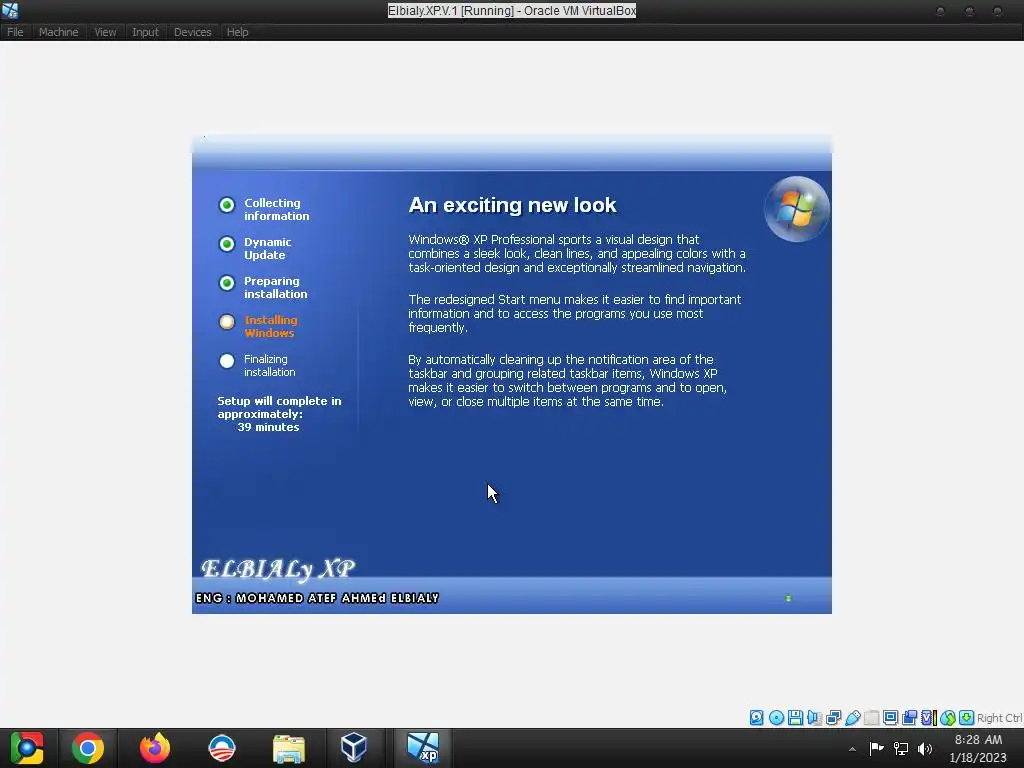Open Action Center flag tray icon
1024x768 pixels.
point(876,748)
